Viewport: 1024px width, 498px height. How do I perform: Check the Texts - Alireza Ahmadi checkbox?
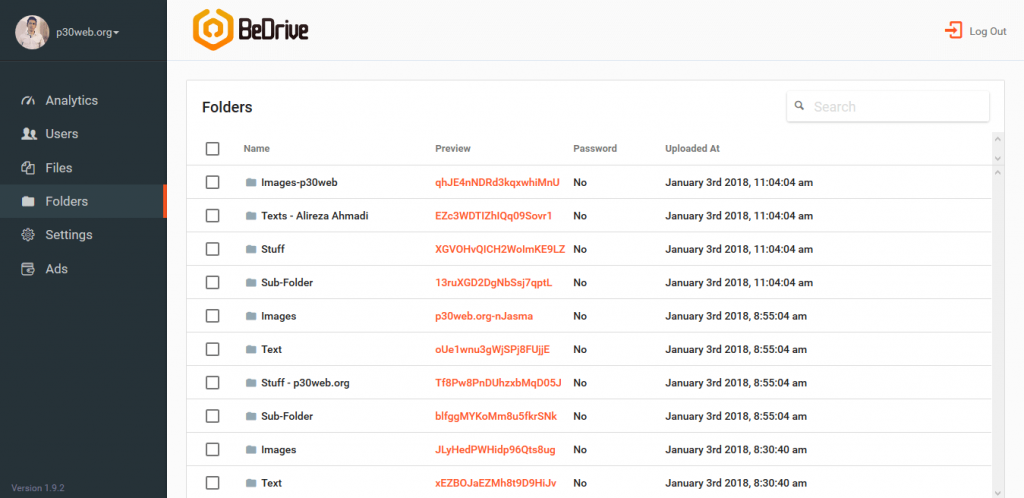pos(212,215)
